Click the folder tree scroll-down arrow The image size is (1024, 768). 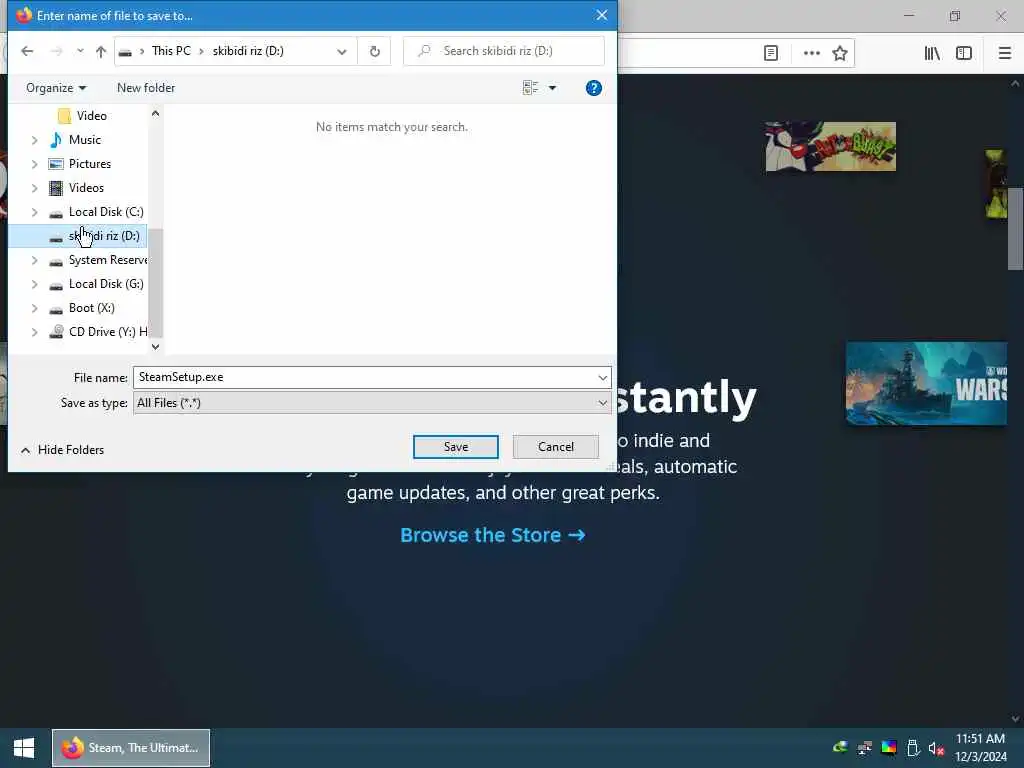point(155,347)
